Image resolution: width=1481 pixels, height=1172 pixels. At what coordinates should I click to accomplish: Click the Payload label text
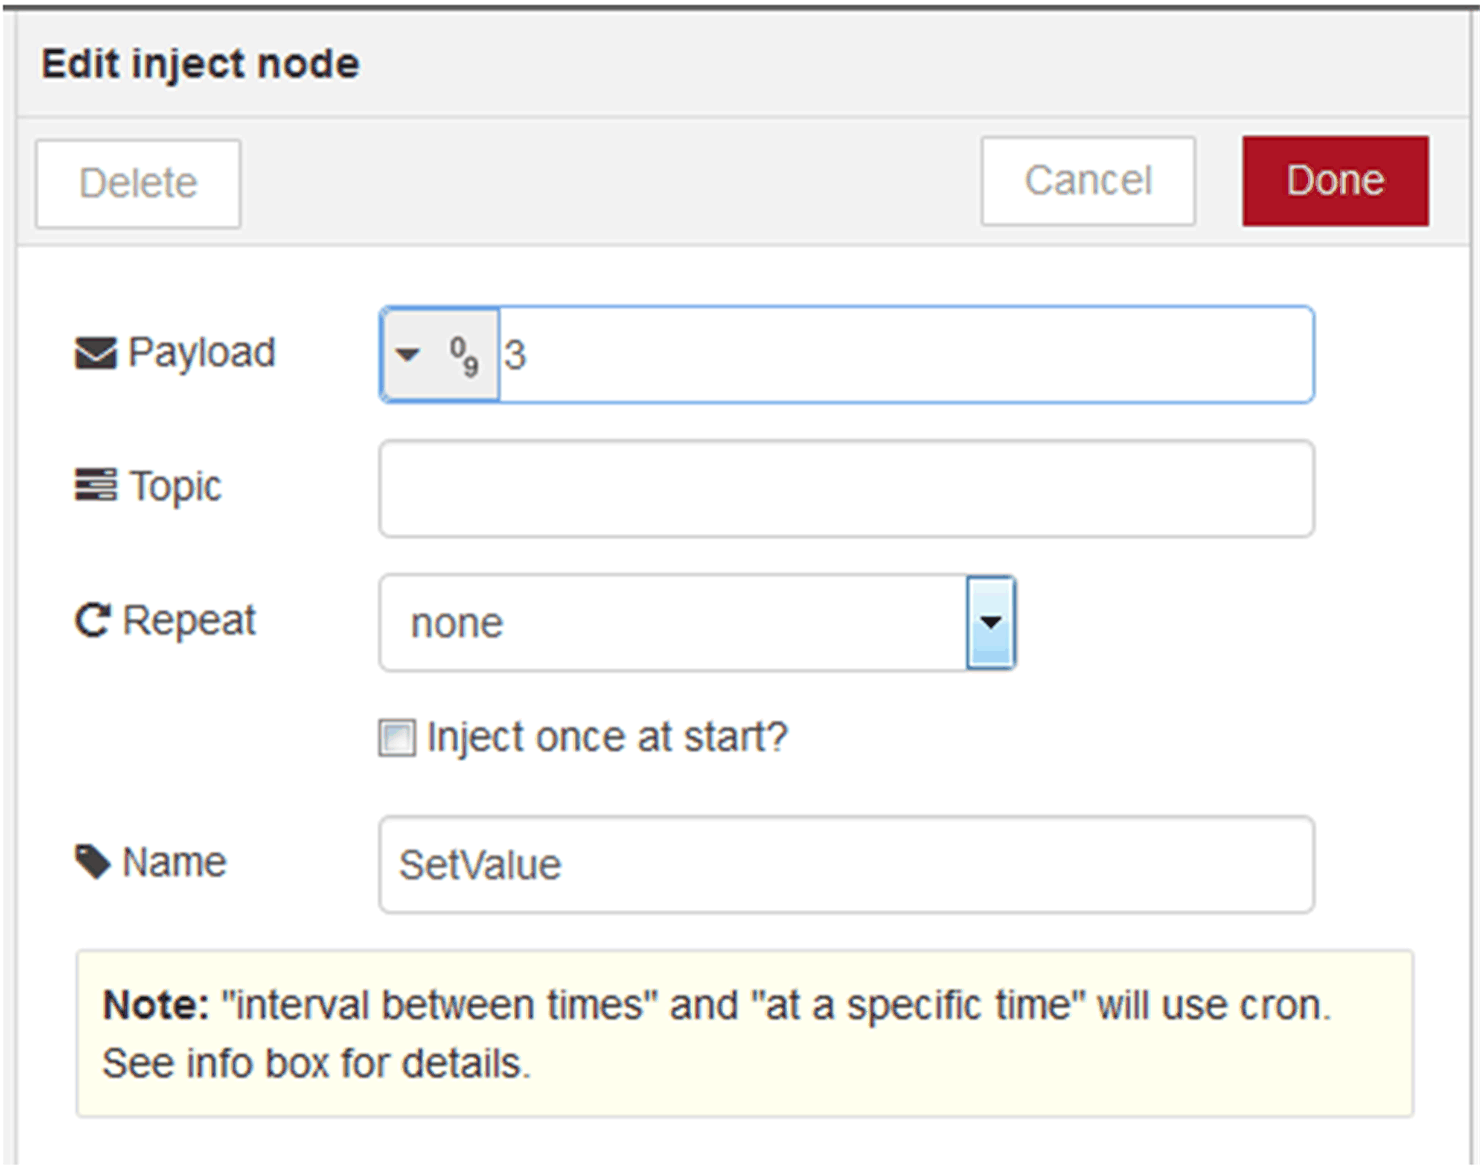[201, 353]
